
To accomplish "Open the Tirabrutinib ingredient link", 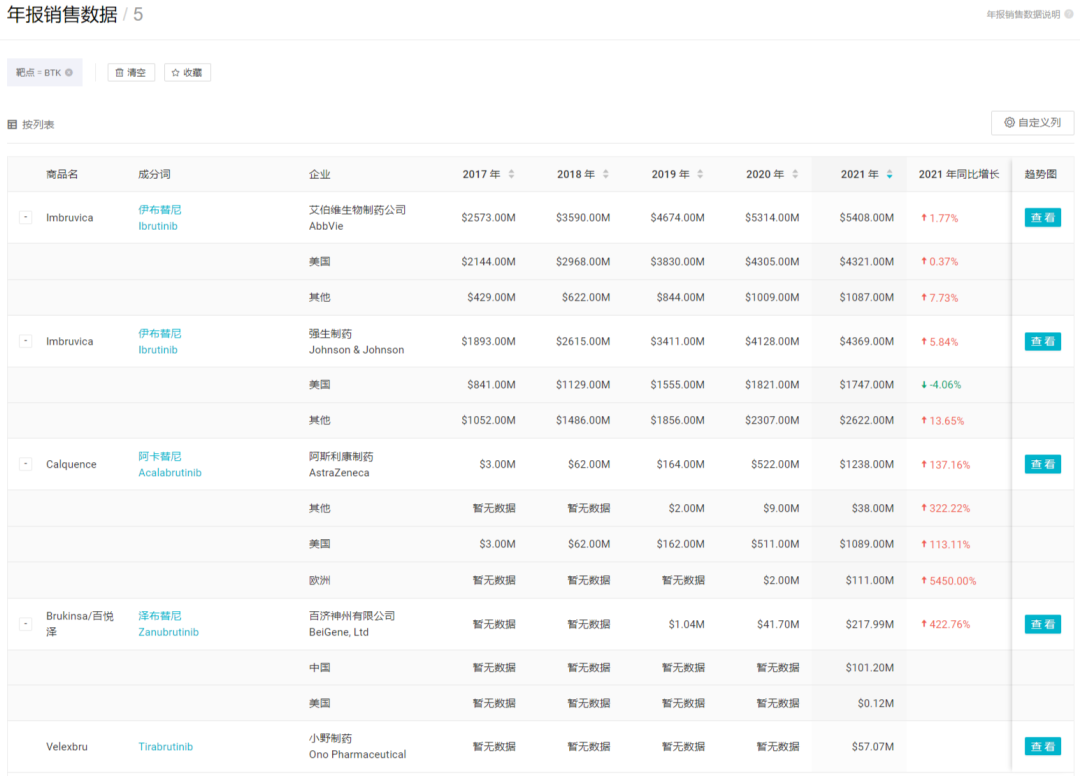I will point(165,746).
